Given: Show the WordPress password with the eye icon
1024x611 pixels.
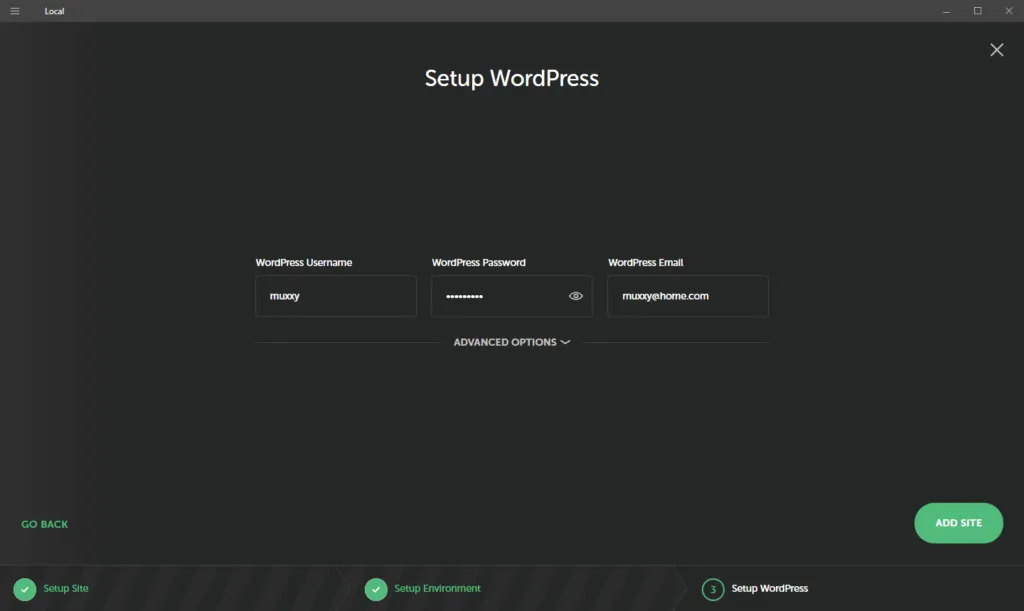Looking at the screenshot, I should (575, 296).
